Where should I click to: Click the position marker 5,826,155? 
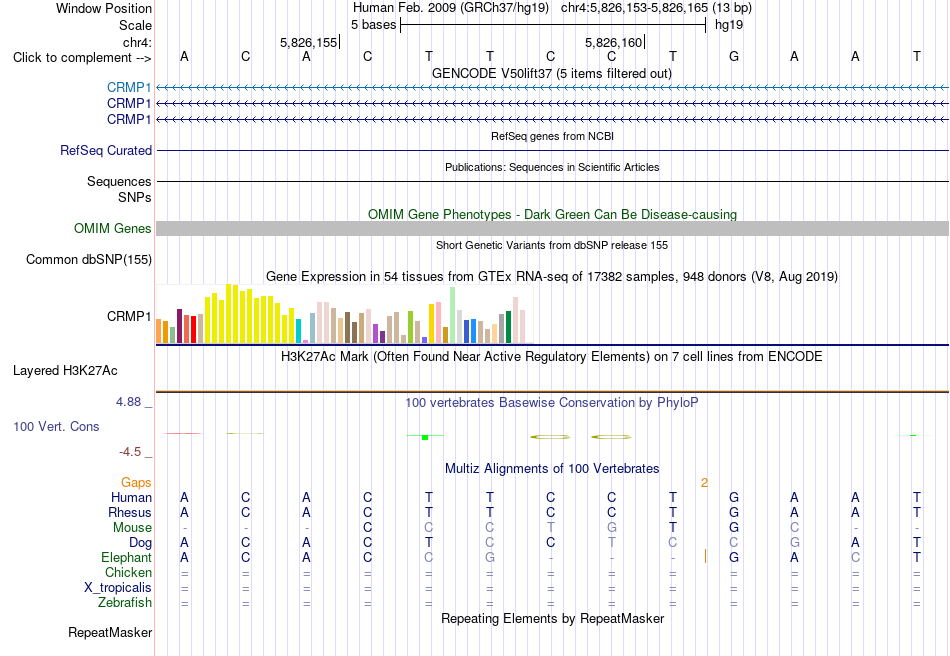pyautogui.click(x=308, y=42)
